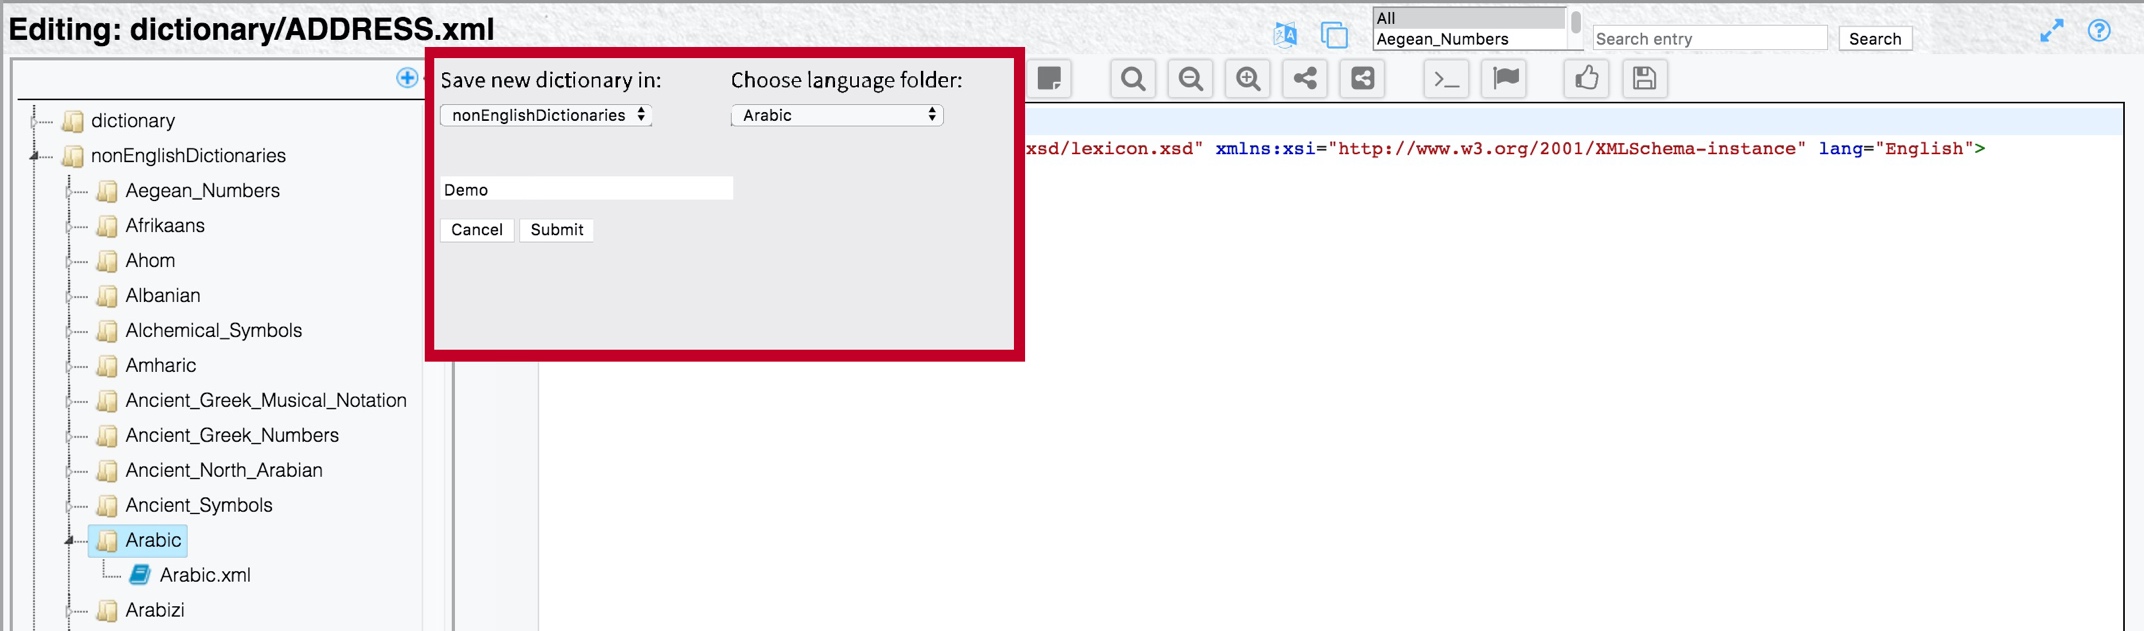Select the Ancient_Greek_Numbers folder

232,435
